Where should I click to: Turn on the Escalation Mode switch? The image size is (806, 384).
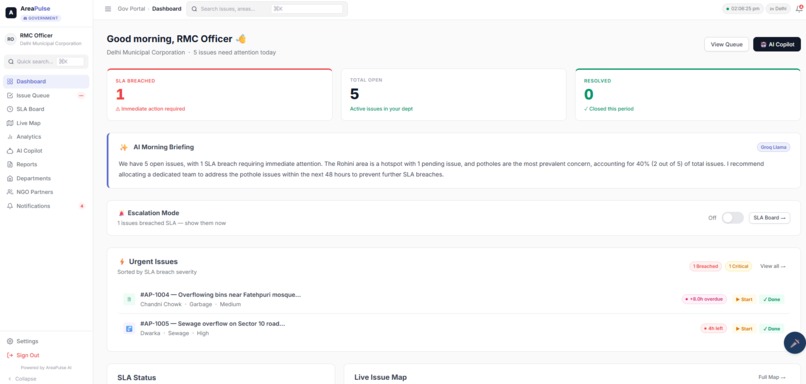pyautogui.click(x=732, y=218)
